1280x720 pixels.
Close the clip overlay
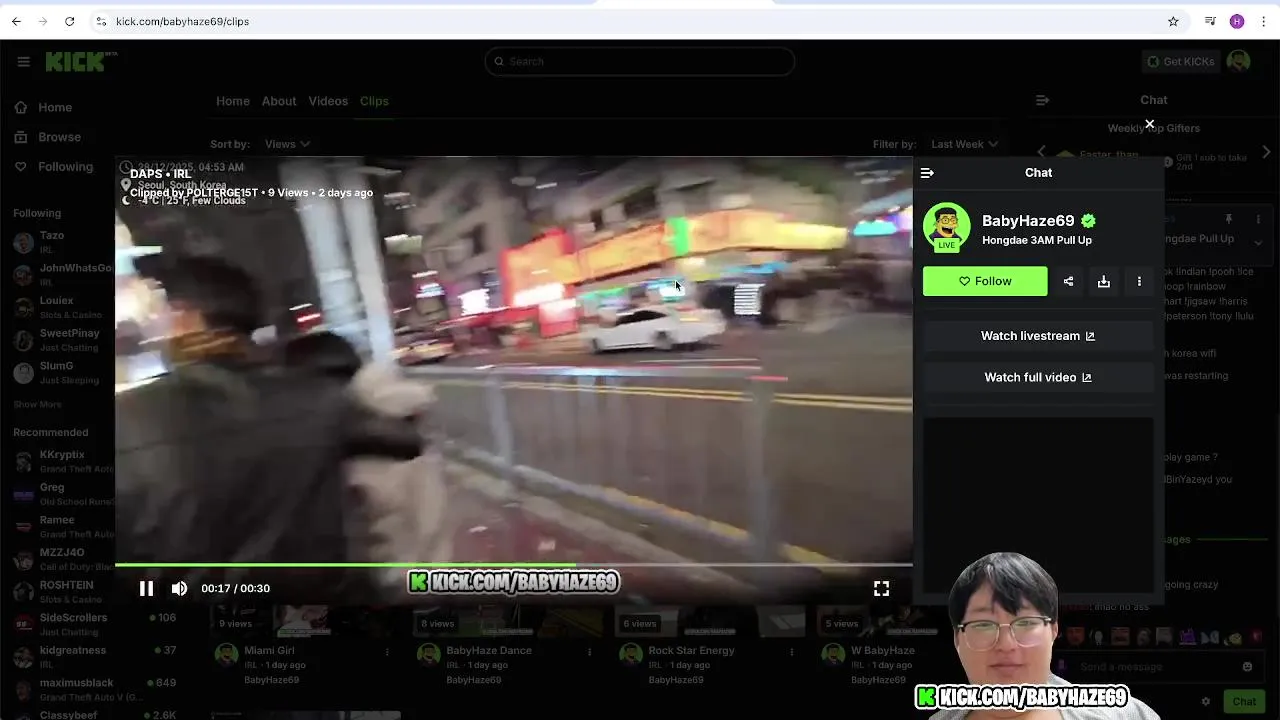[x=1149, y=124]
